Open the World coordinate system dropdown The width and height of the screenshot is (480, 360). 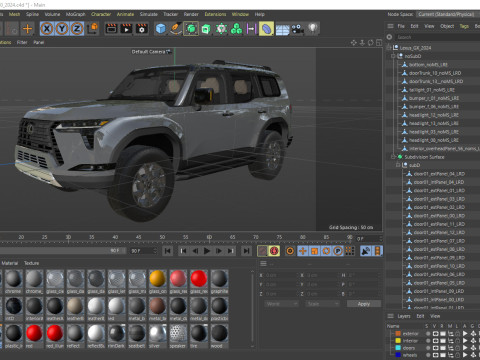click(x=282, y=304)
